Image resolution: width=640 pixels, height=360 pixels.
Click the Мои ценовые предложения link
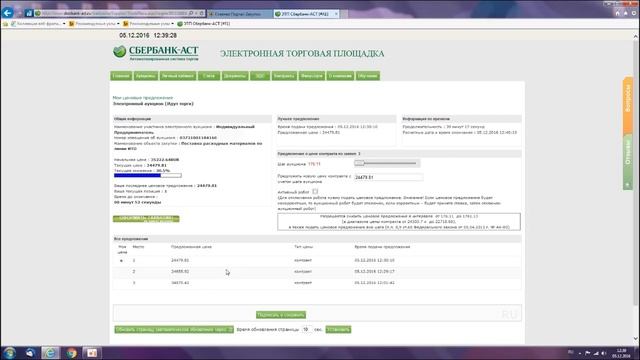coord(143,98)
